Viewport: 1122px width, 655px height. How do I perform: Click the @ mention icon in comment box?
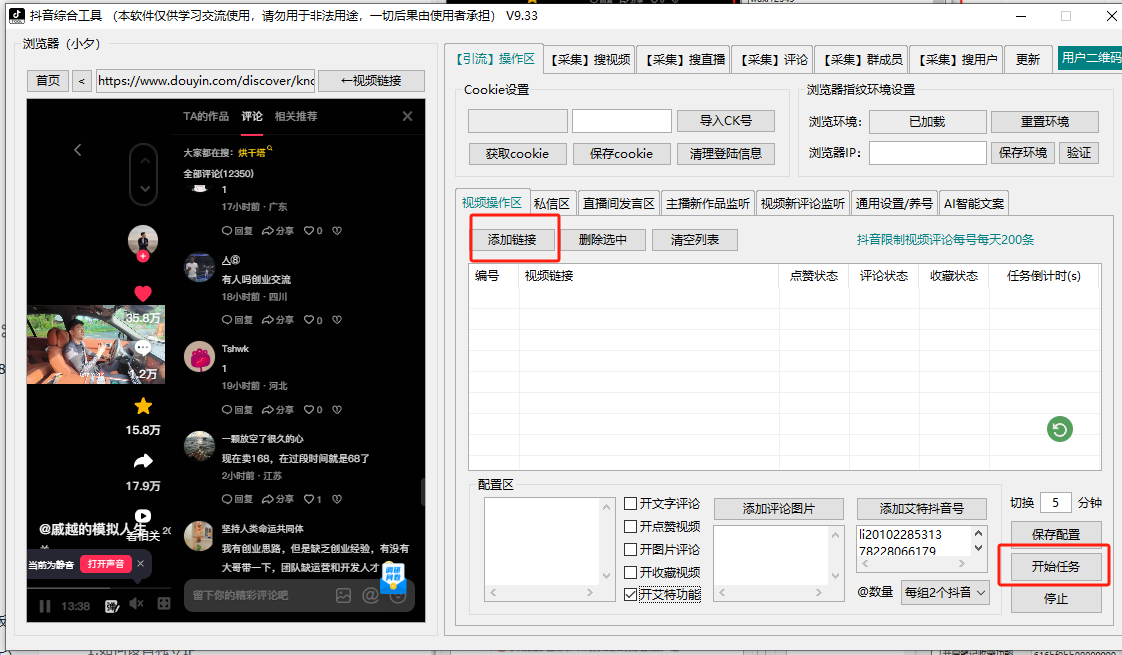click(x=370, y=595)
